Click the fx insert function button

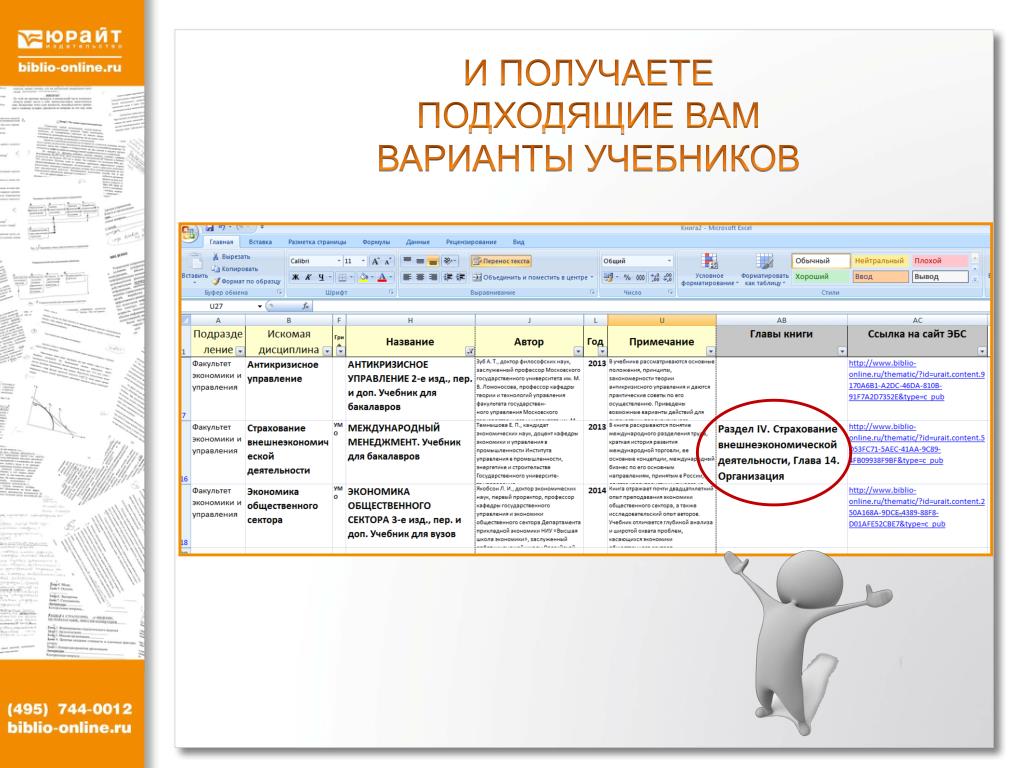coord(305,306)
